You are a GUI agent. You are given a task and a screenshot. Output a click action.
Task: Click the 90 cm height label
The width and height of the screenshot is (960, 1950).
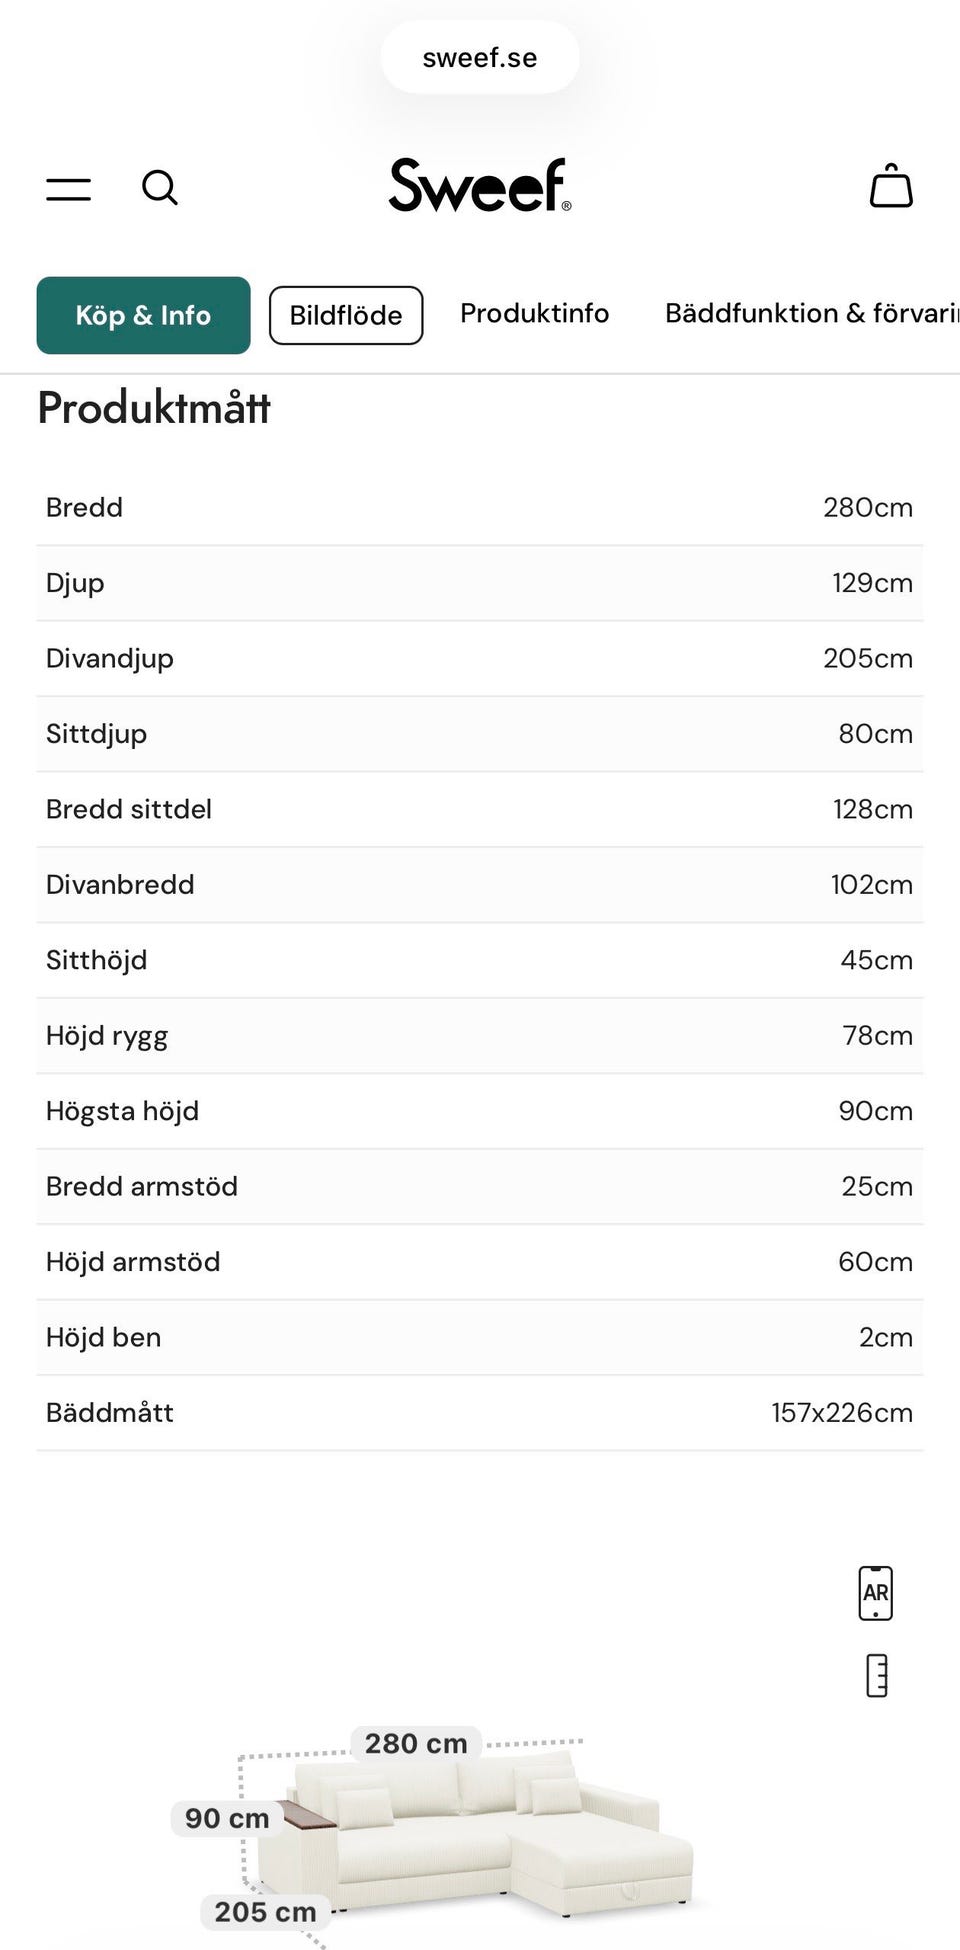click(x=227, y=1818)
